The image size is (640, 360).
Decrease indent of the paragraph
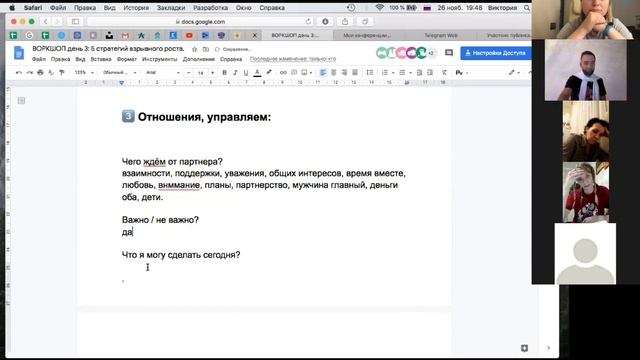[x=419, y=73]
